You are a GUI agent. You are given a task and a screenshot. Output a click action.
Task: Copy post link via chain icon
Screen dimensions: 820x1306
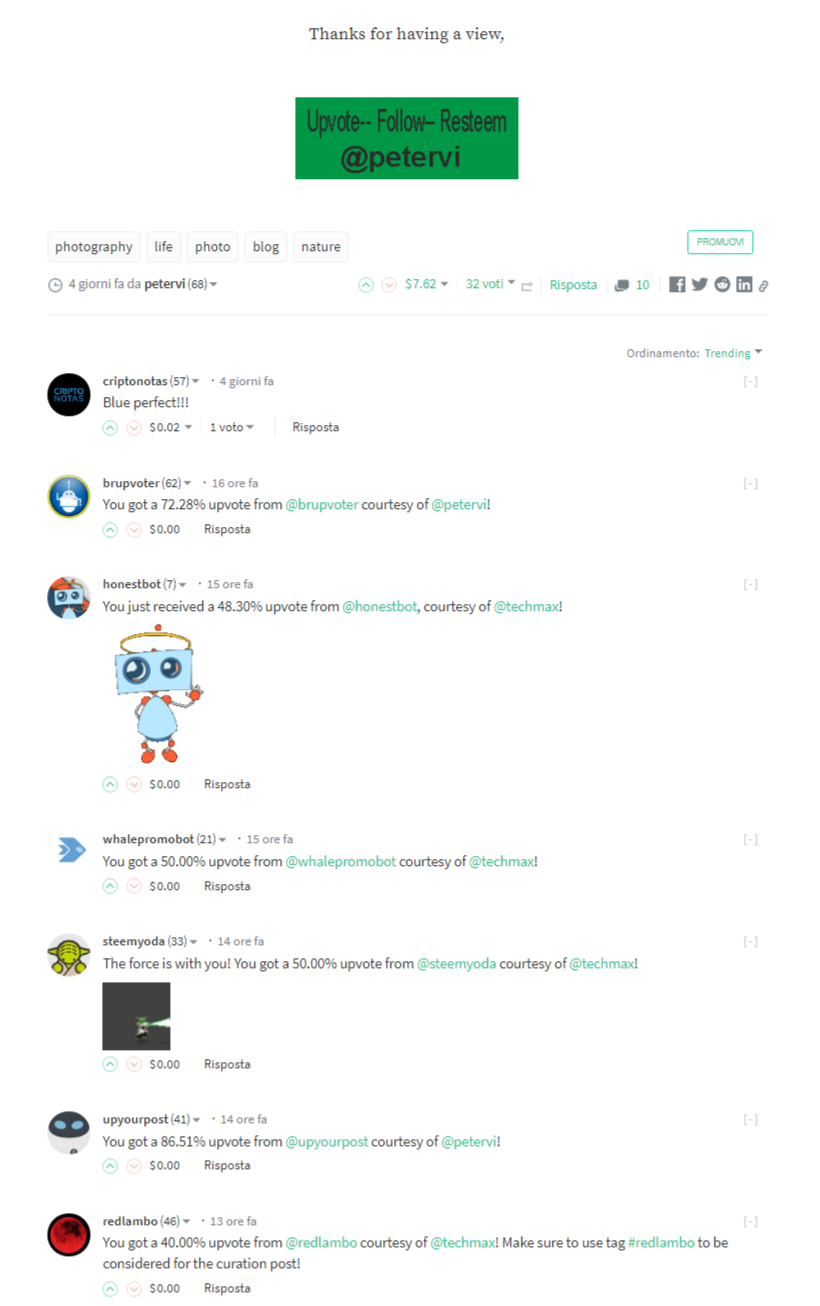[x=763, y=286]
